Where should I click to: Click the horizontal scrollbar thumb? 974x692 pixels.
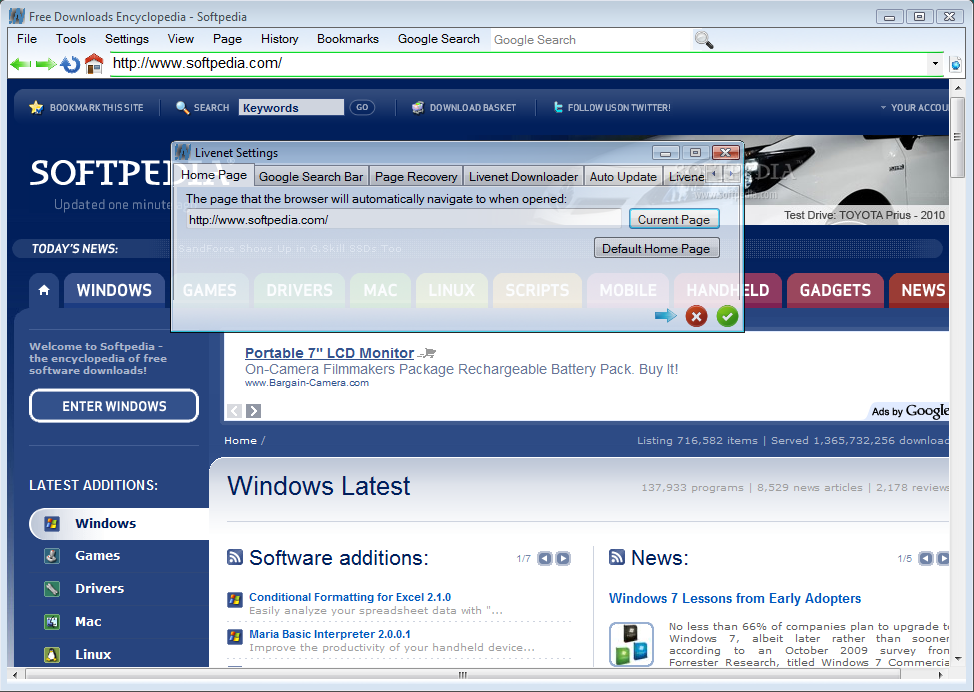click(463, 675)
